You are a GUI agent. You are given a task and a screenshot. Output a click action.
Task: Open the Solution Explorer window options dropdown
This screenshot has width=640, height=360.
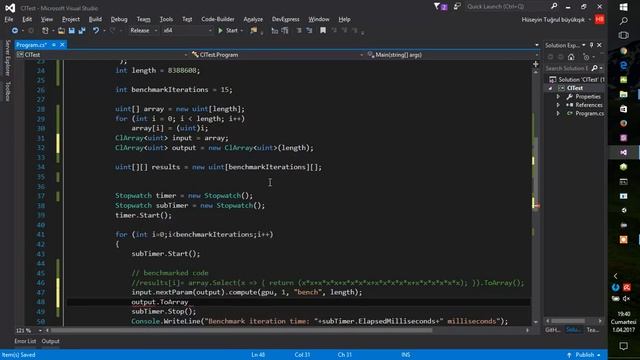(584, 45)
